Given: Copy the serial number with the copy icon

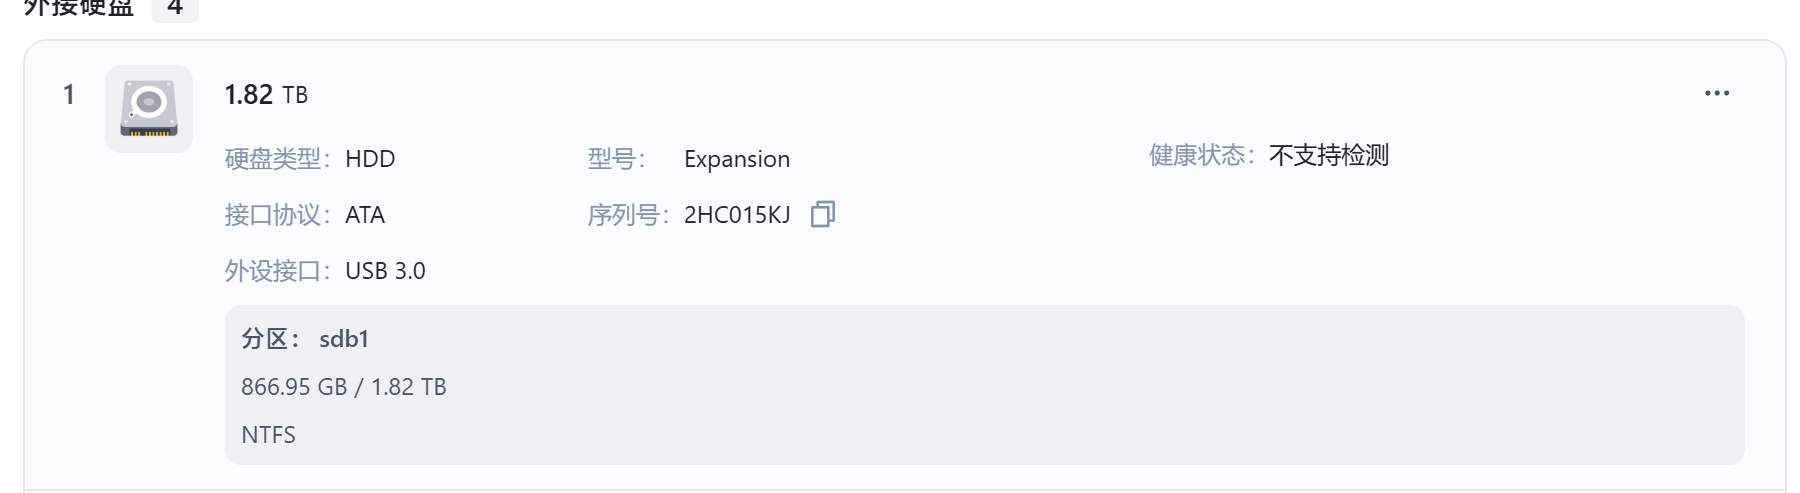Looking at the screenshot, I should [x=822, y=214].
